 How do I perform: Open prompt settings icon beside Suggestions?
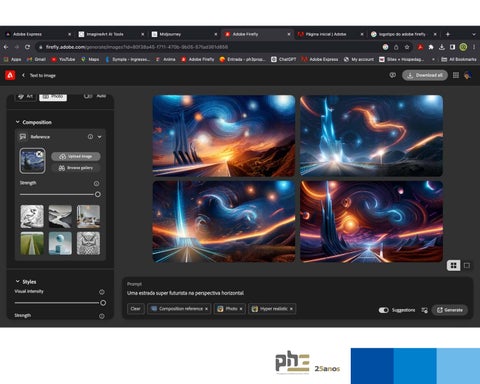click(x=424, y=310)
